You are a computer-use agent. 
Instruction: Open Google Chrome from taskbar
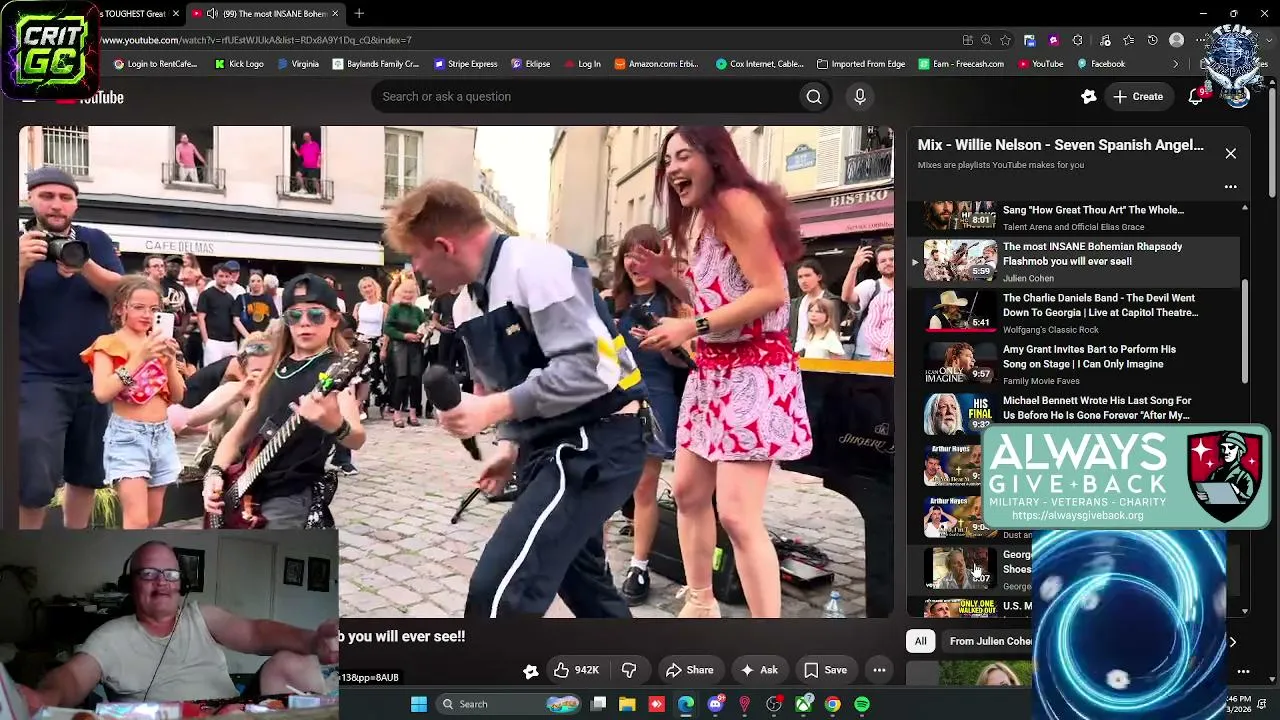[832, 704]
